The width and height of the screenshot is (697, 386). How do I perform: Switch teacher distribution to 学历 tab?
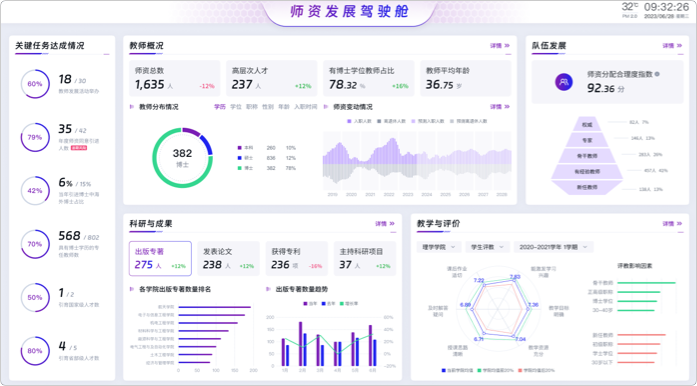click(x=220, y=107)
